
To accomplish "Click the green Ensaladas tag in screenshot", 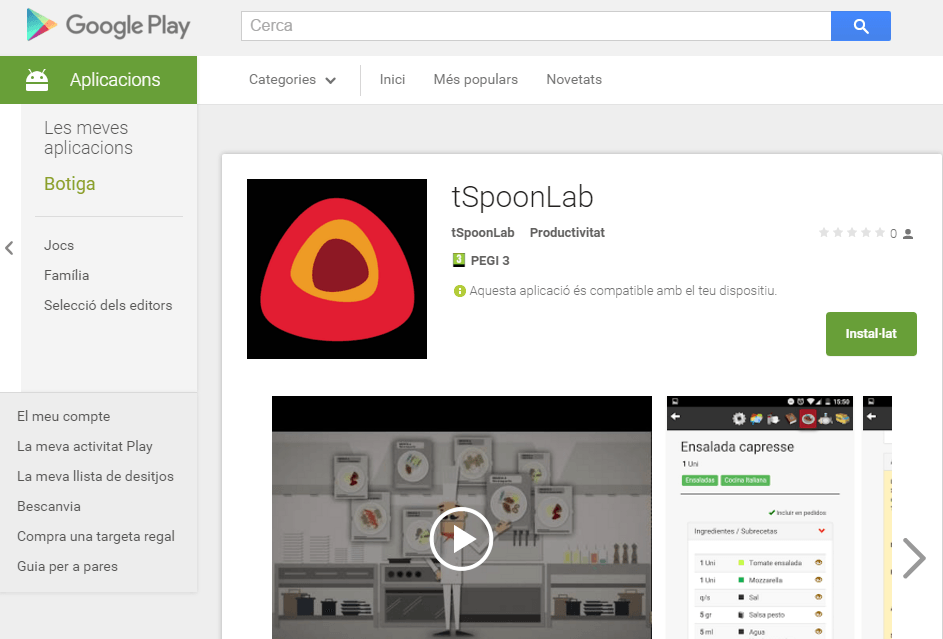I will coord(699,480).
